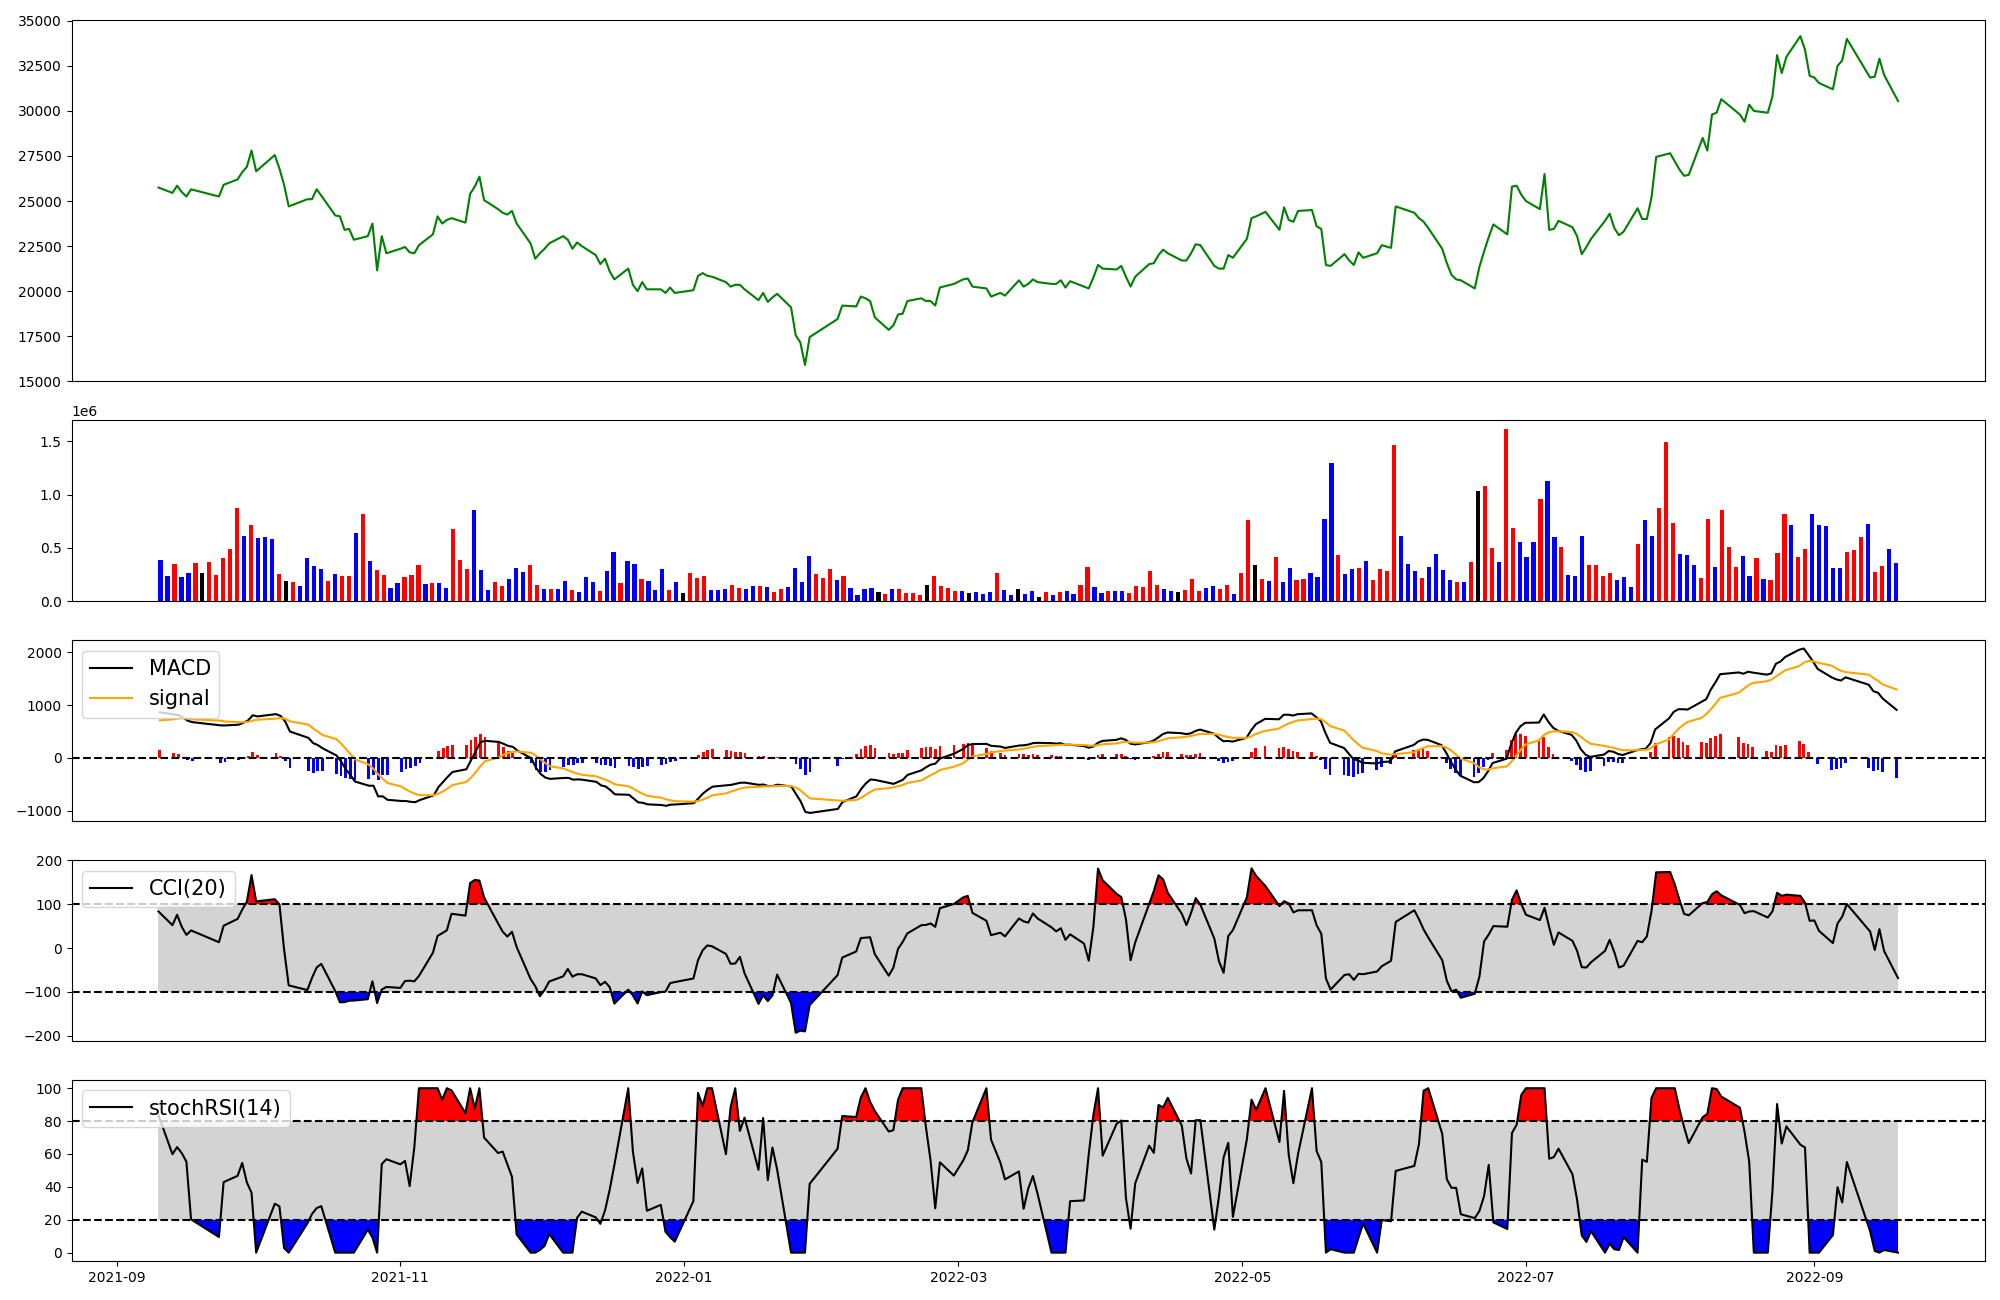Click the 1e6 volume scale label
This screenshot has height=1300, width=2000.
click(84, 411)
